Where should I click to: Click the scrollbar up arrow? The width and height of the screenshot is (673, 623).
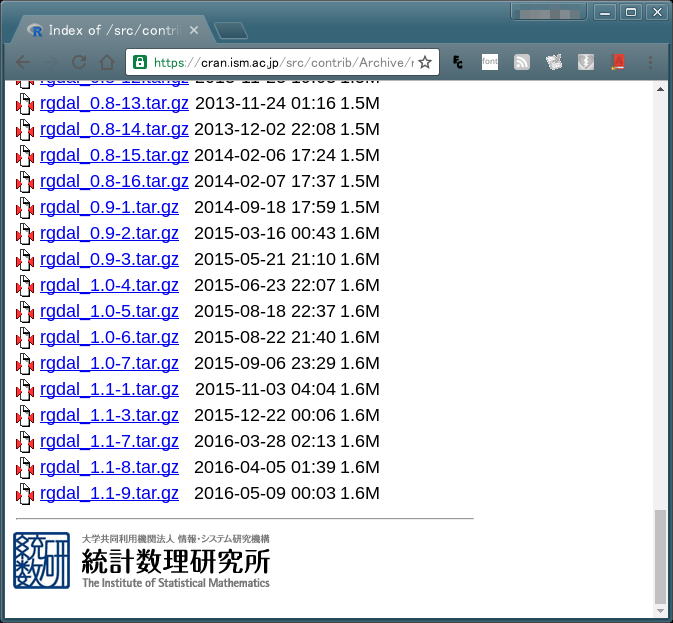tap(660, 89)
